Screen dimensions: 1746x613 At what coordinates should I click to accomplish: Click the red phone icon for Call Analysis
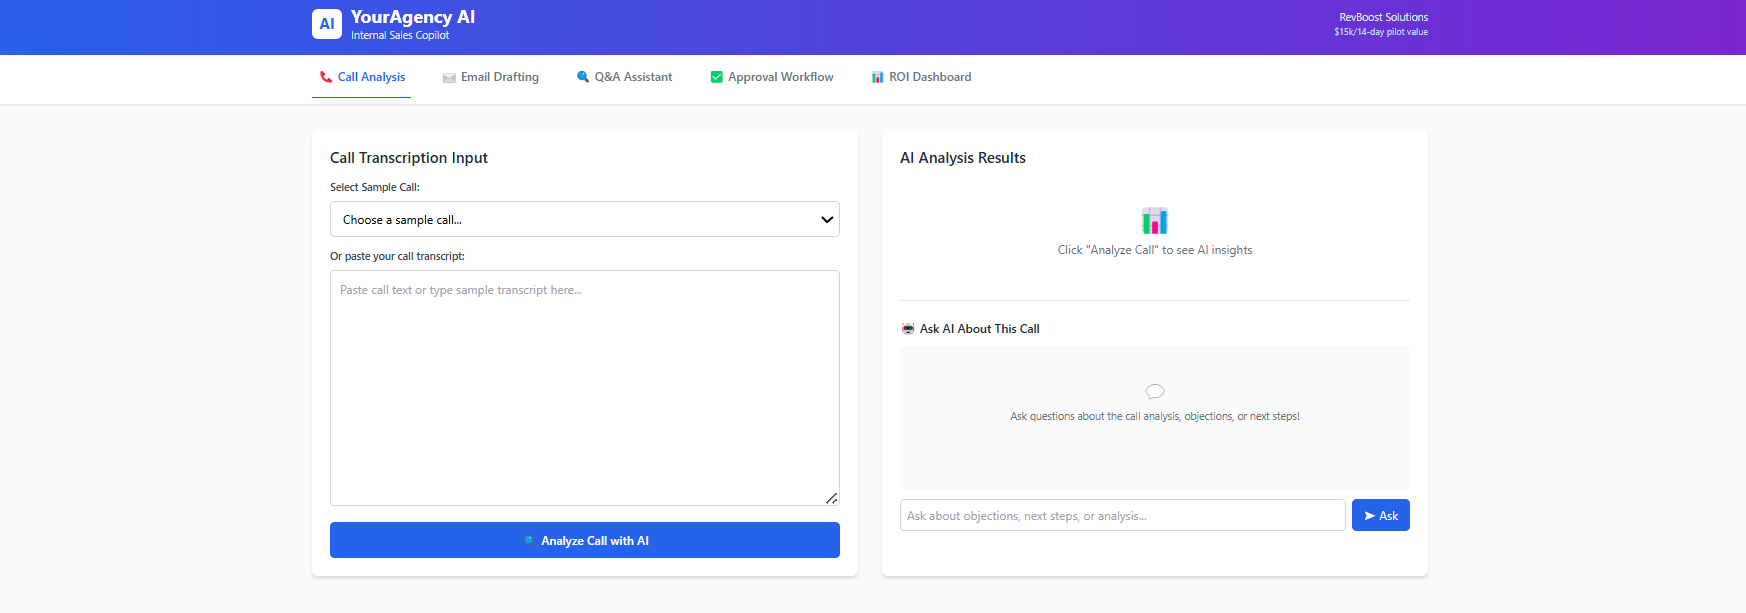coord(326,77)
